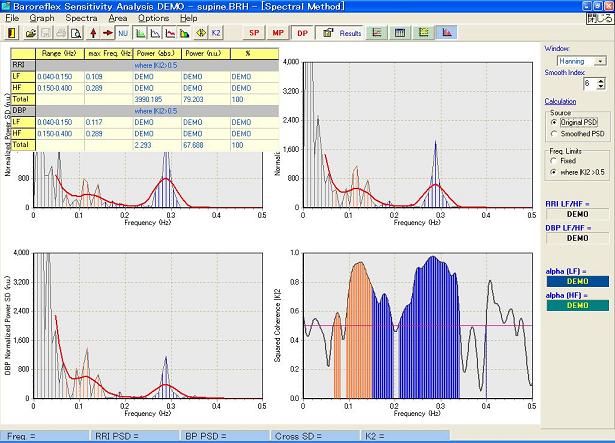This screenshot has height=443, width=615.
Task: Open the Help menu
Action: pyautogui.click(x=189, y=18)
